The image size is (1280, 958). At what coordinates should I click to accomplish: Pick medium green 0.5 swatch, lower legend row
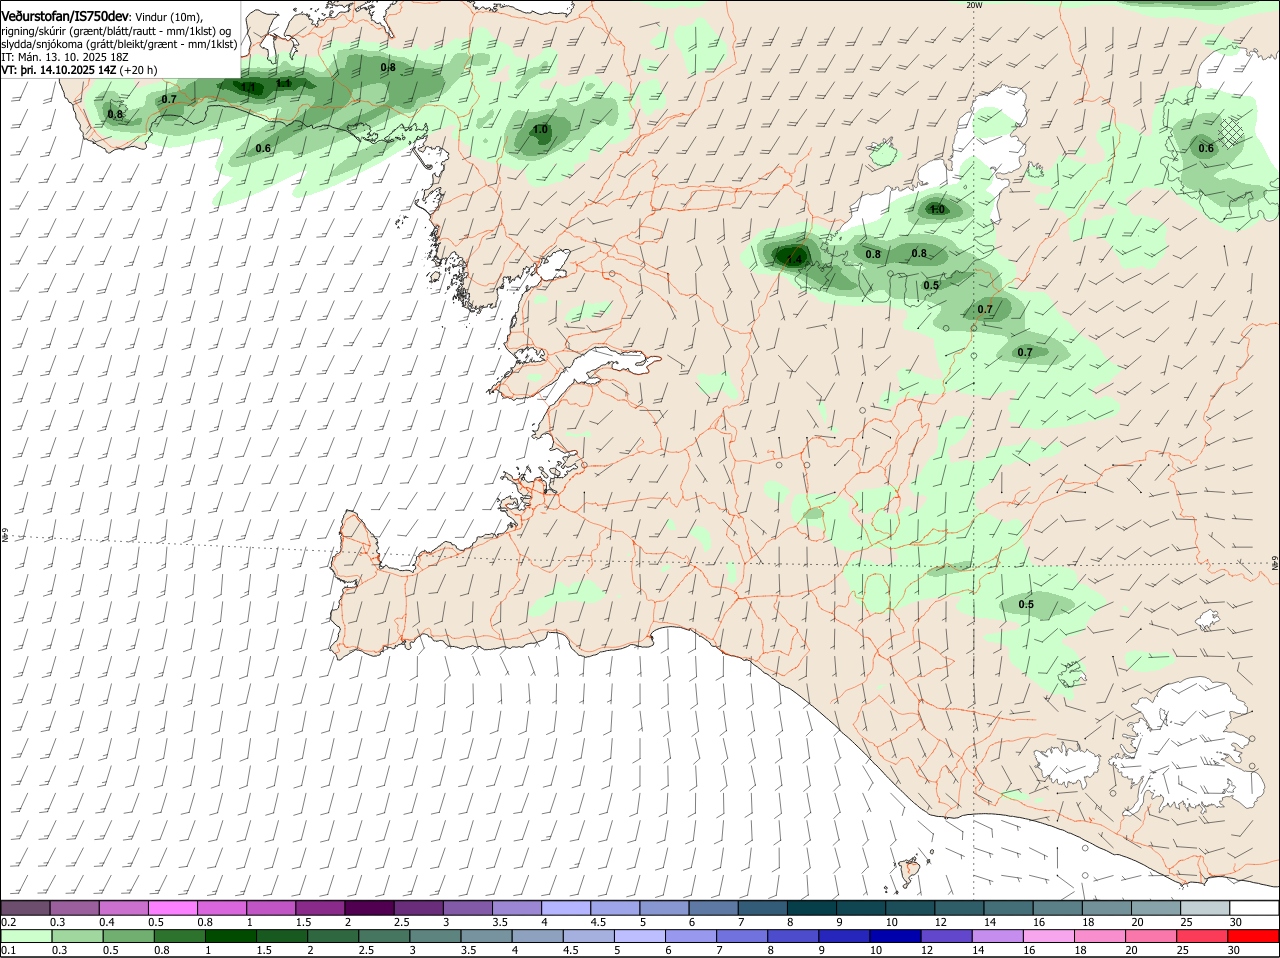tap(127, 936)
